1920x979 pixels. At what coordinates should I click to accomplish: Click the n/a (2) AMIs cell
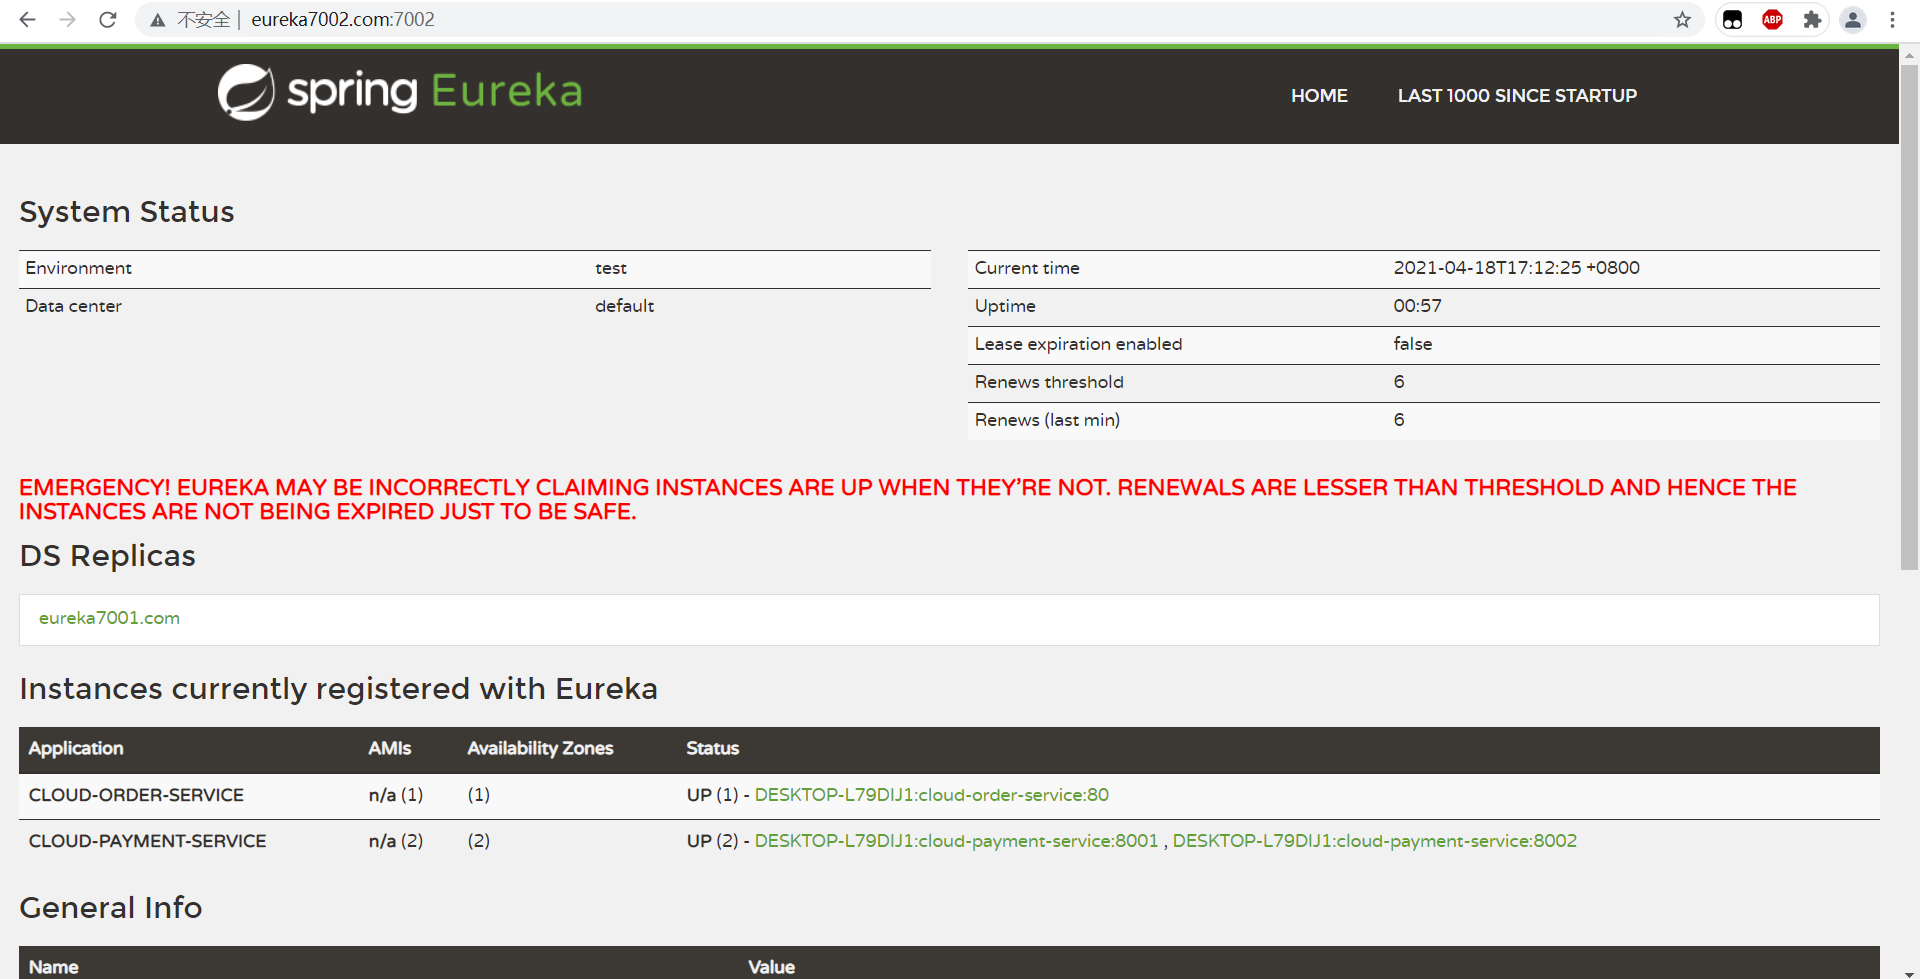[396, 841]
